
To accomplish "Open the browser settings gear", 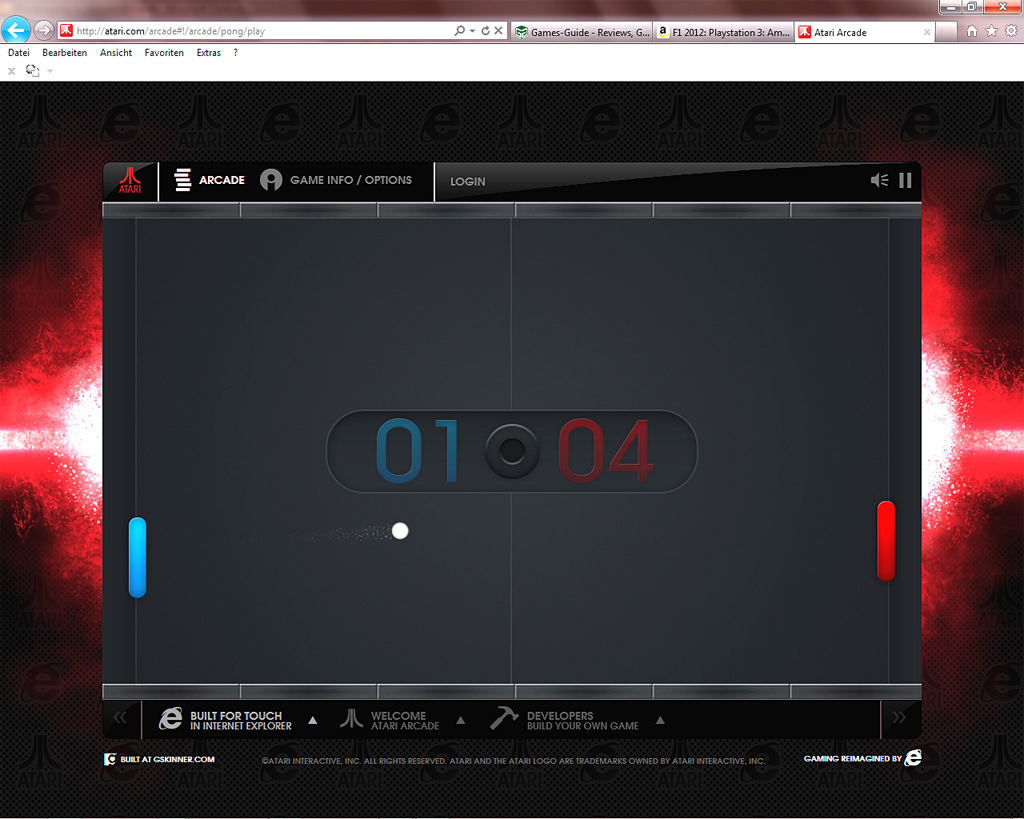I will click(1011, 31).
